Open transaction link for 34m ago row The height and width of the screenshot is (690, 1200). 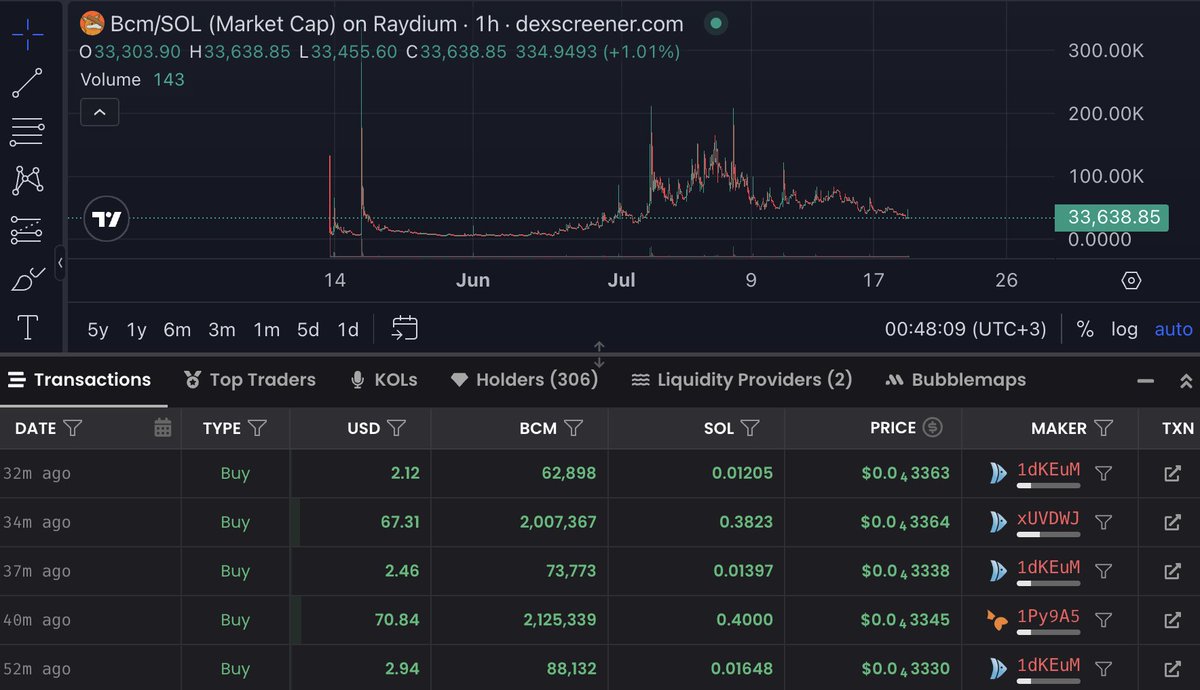point(1172,522)
